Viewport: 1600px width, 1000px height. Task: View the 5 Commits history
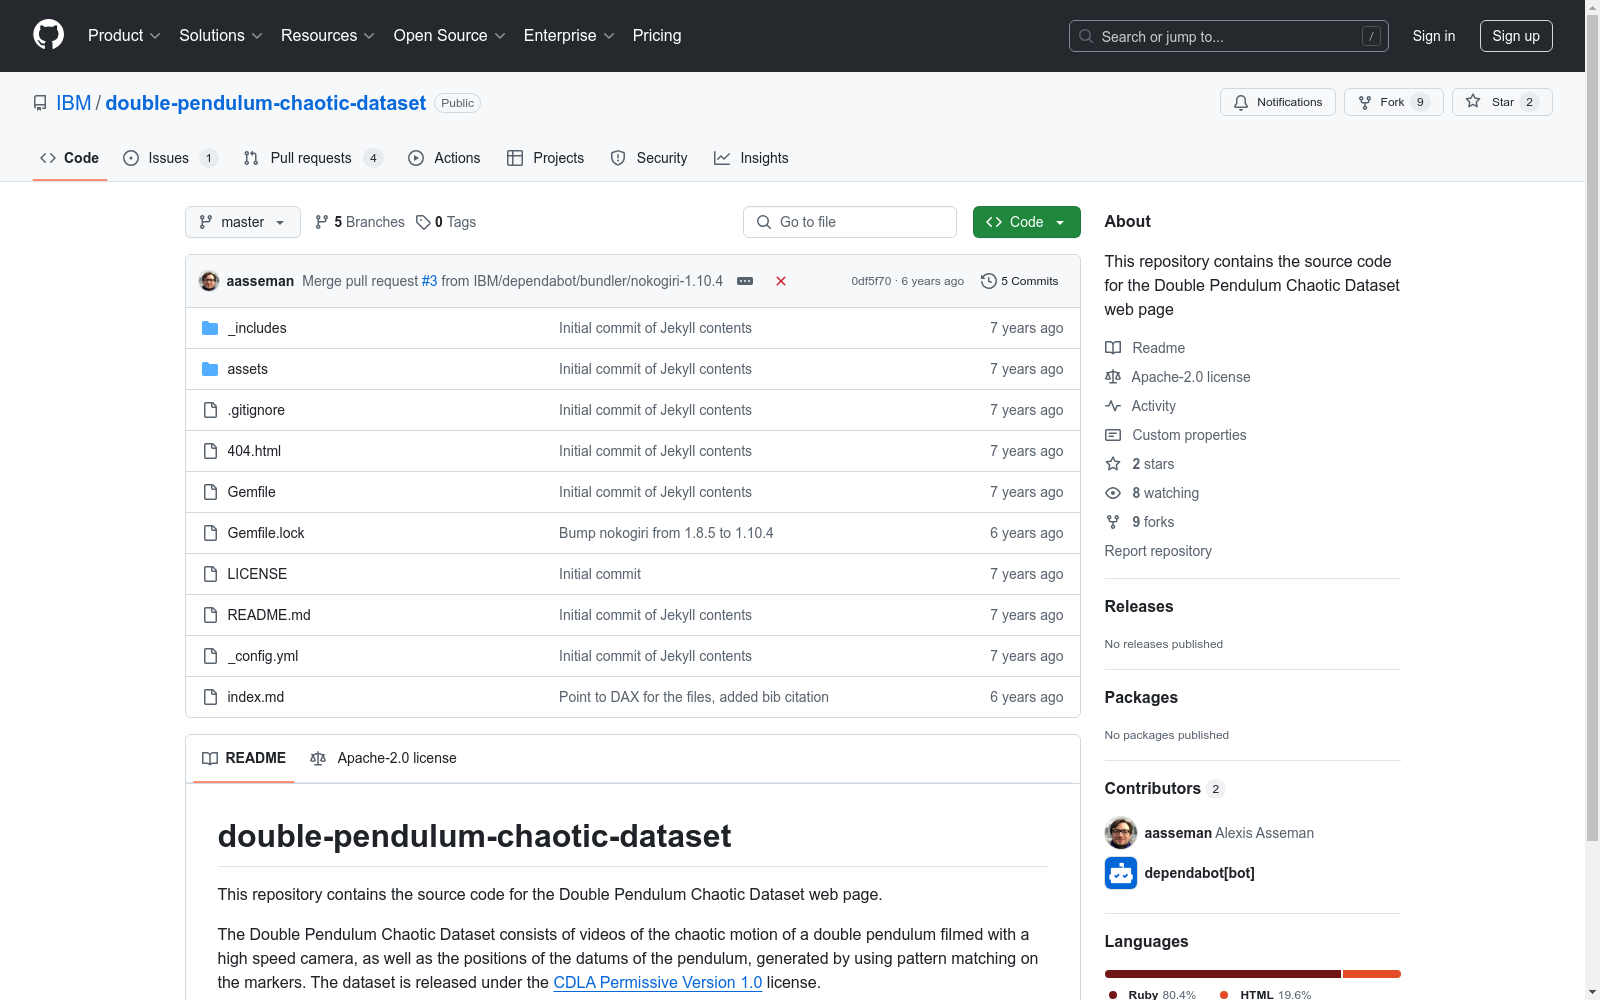[1020, 281]
